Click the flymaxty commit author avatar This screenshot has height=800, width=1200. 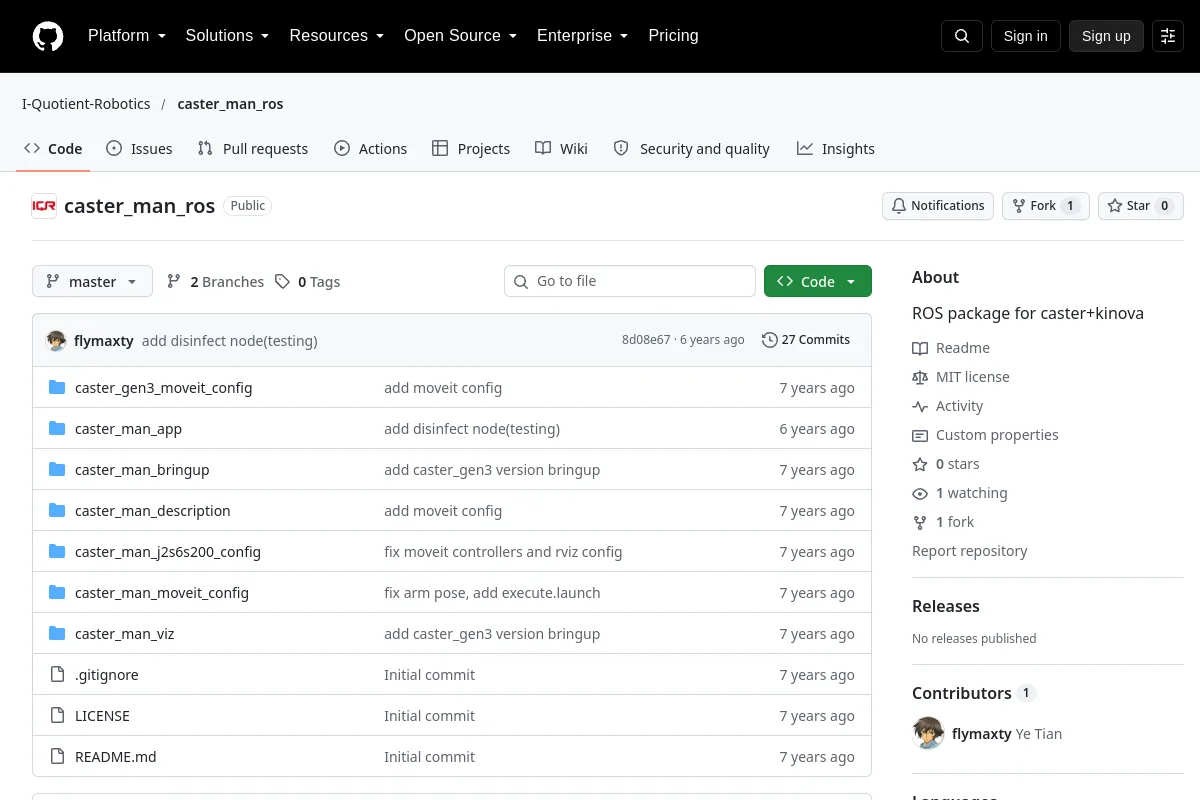[57, 340]
